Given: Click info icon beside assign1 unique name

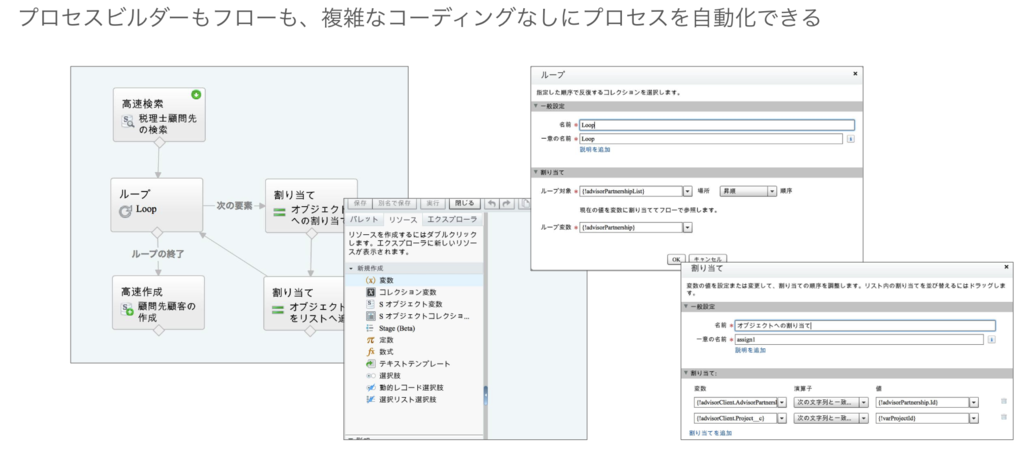Looking at the screenshot, I should [992, 339].
